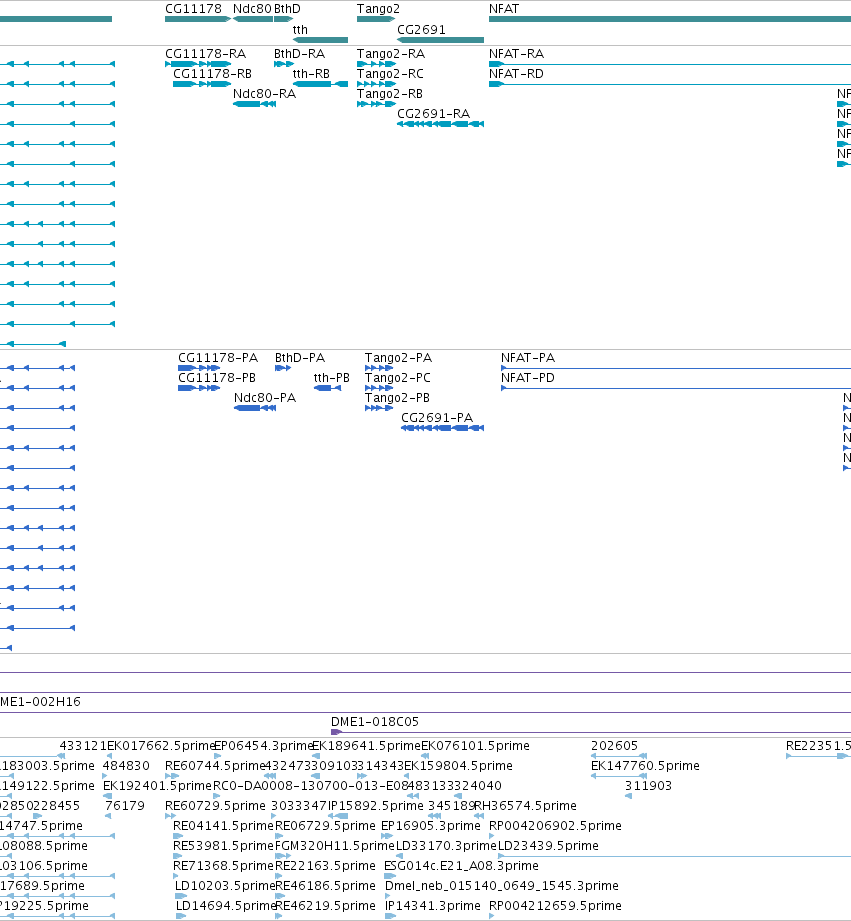
Task: Click the NFAT-RA transcript label
Action: [x=516, y=53]
